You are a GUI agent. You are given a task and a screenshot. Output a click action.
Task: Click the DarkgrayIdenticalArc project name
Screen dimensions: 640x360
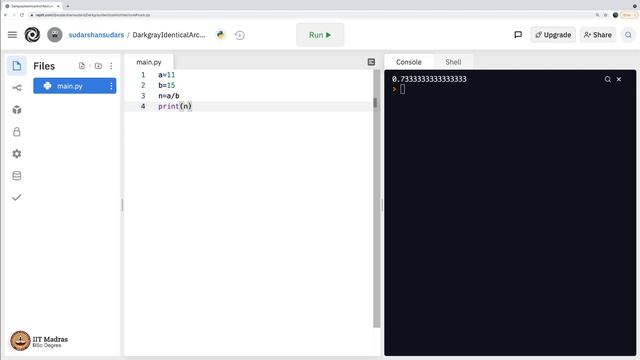pos(169,35)
